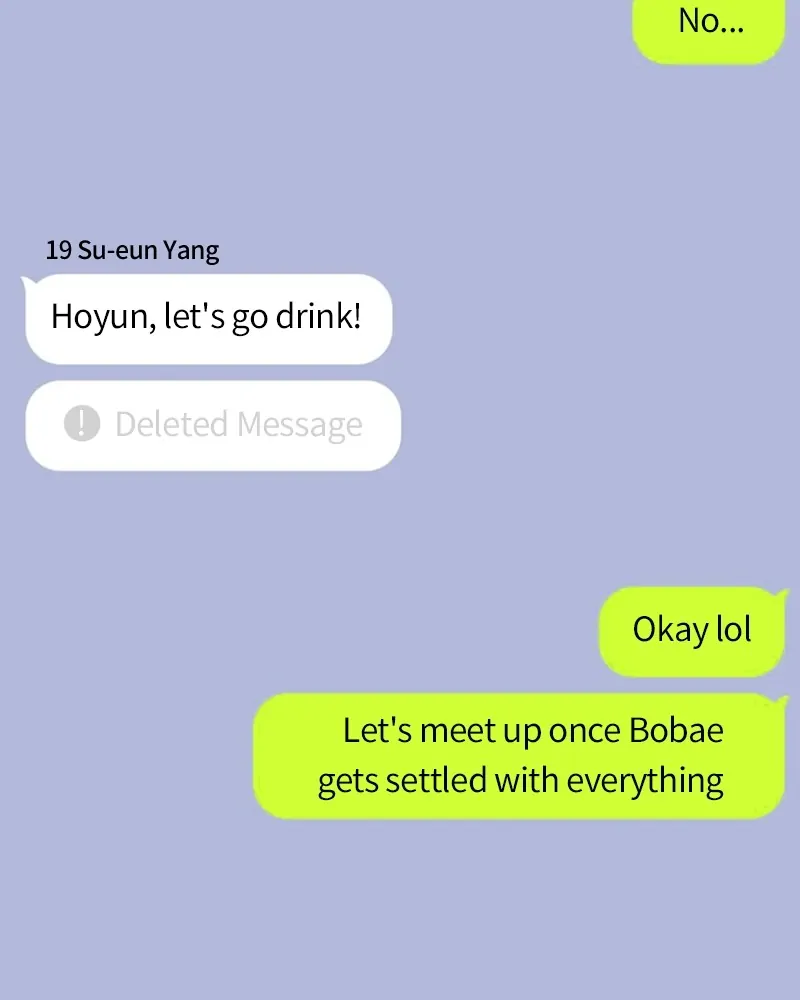
Task: Click the tail of the "Let's meet up" bubble
Action: pos(781,702)
